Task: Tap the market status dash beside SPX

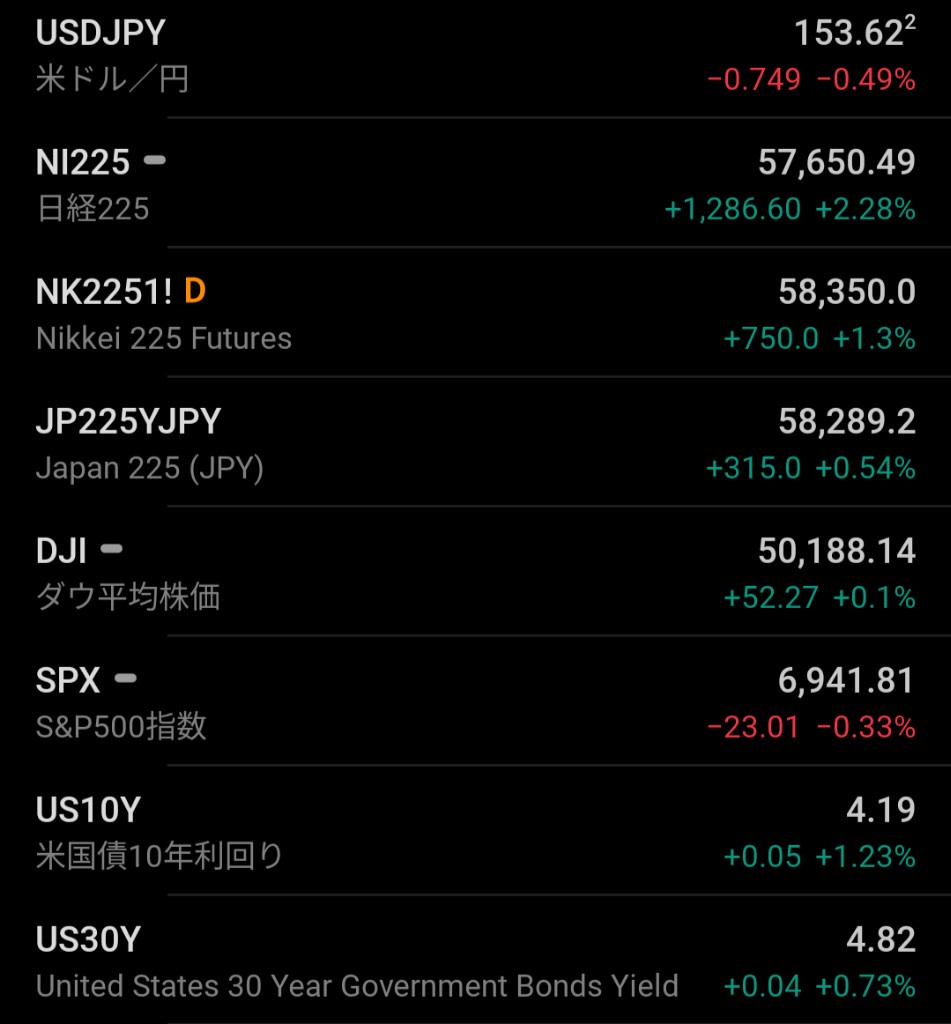Action: (125, 679)
